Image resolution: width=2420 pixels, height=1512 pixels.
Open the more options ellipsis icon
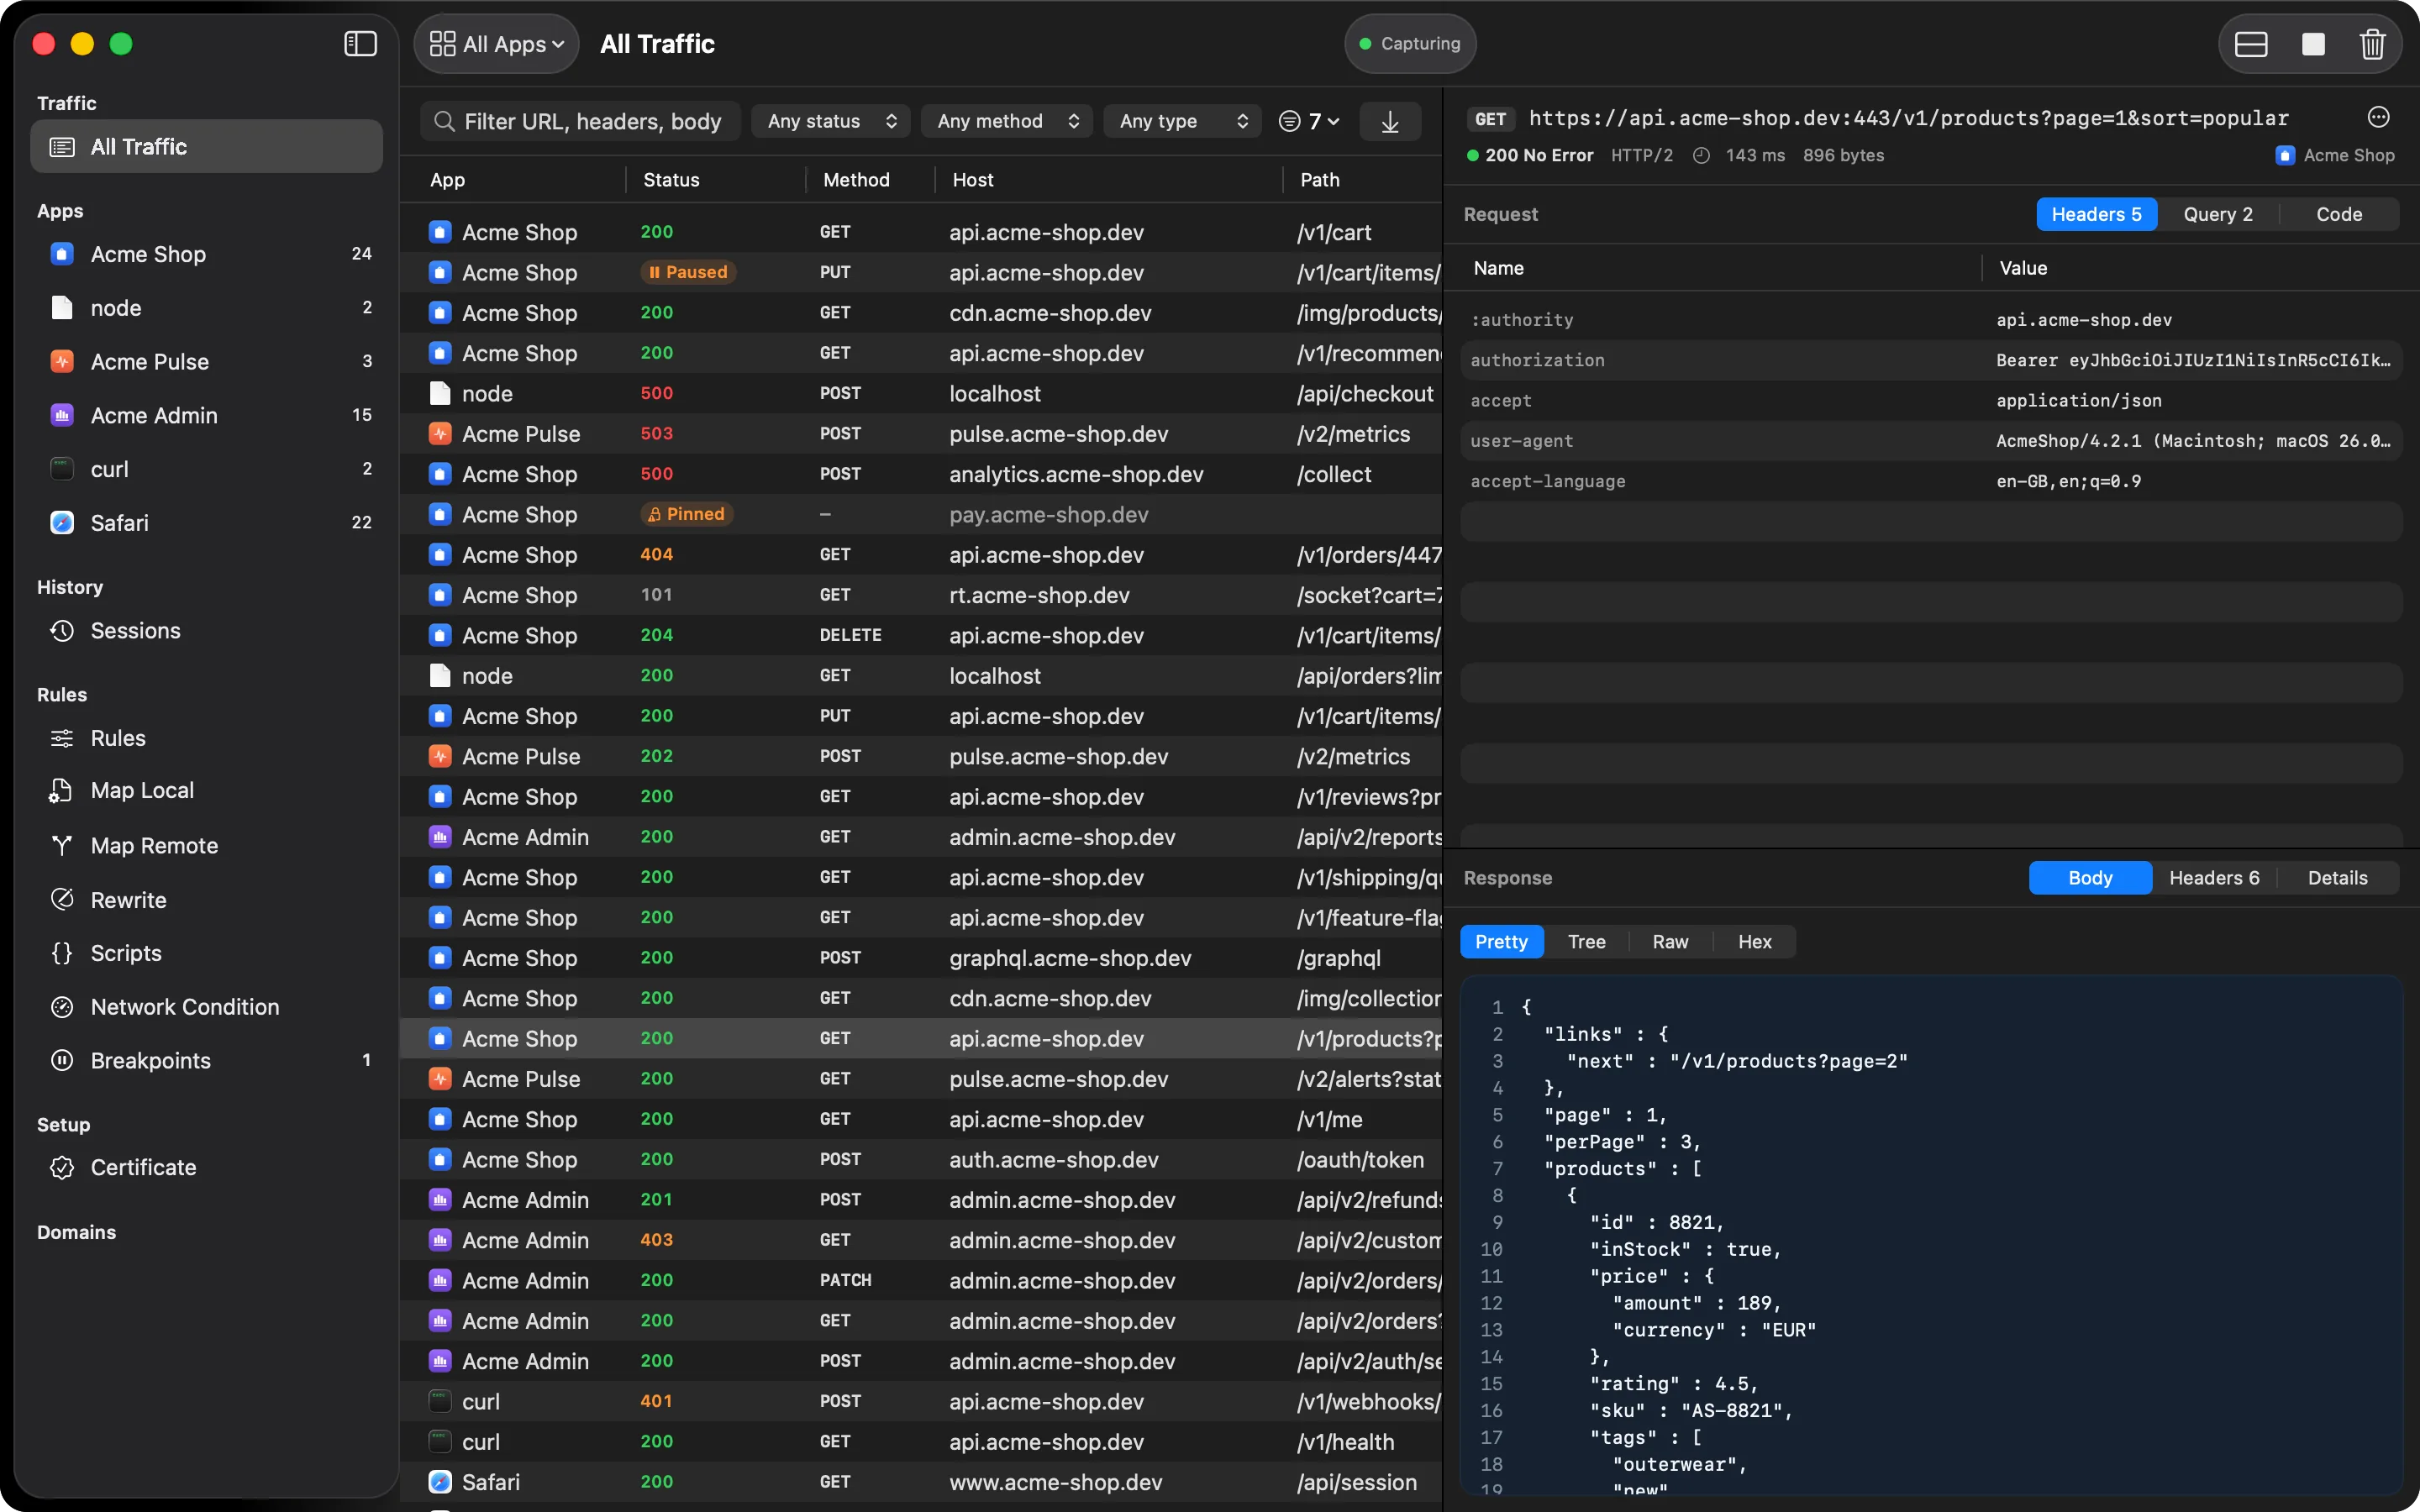2378,118
